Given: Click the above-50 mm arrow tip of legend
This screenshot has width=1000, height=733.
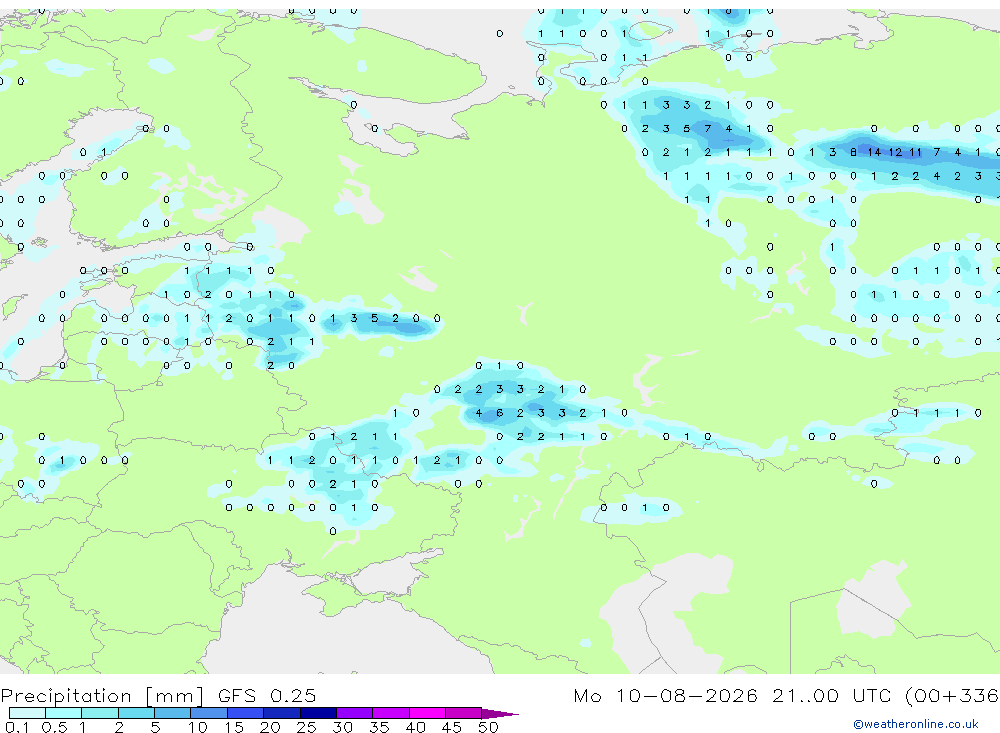Looking at the screenshot, I should tap(501, 713).
